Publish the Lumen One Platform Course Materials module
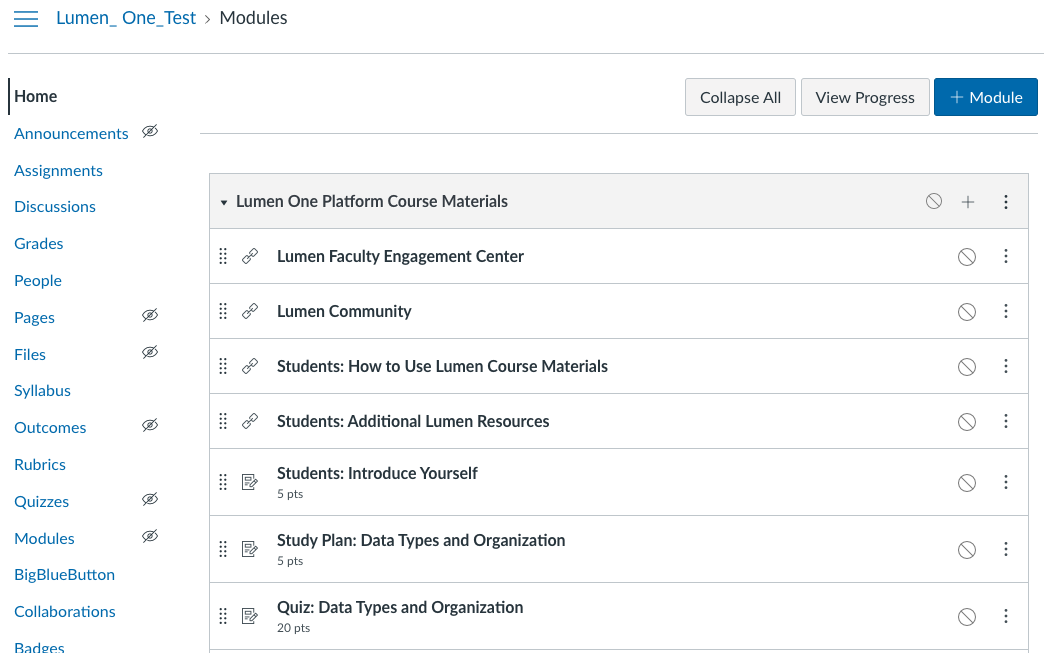Viewport: 1044px width, 653px height. pos(933,200)
